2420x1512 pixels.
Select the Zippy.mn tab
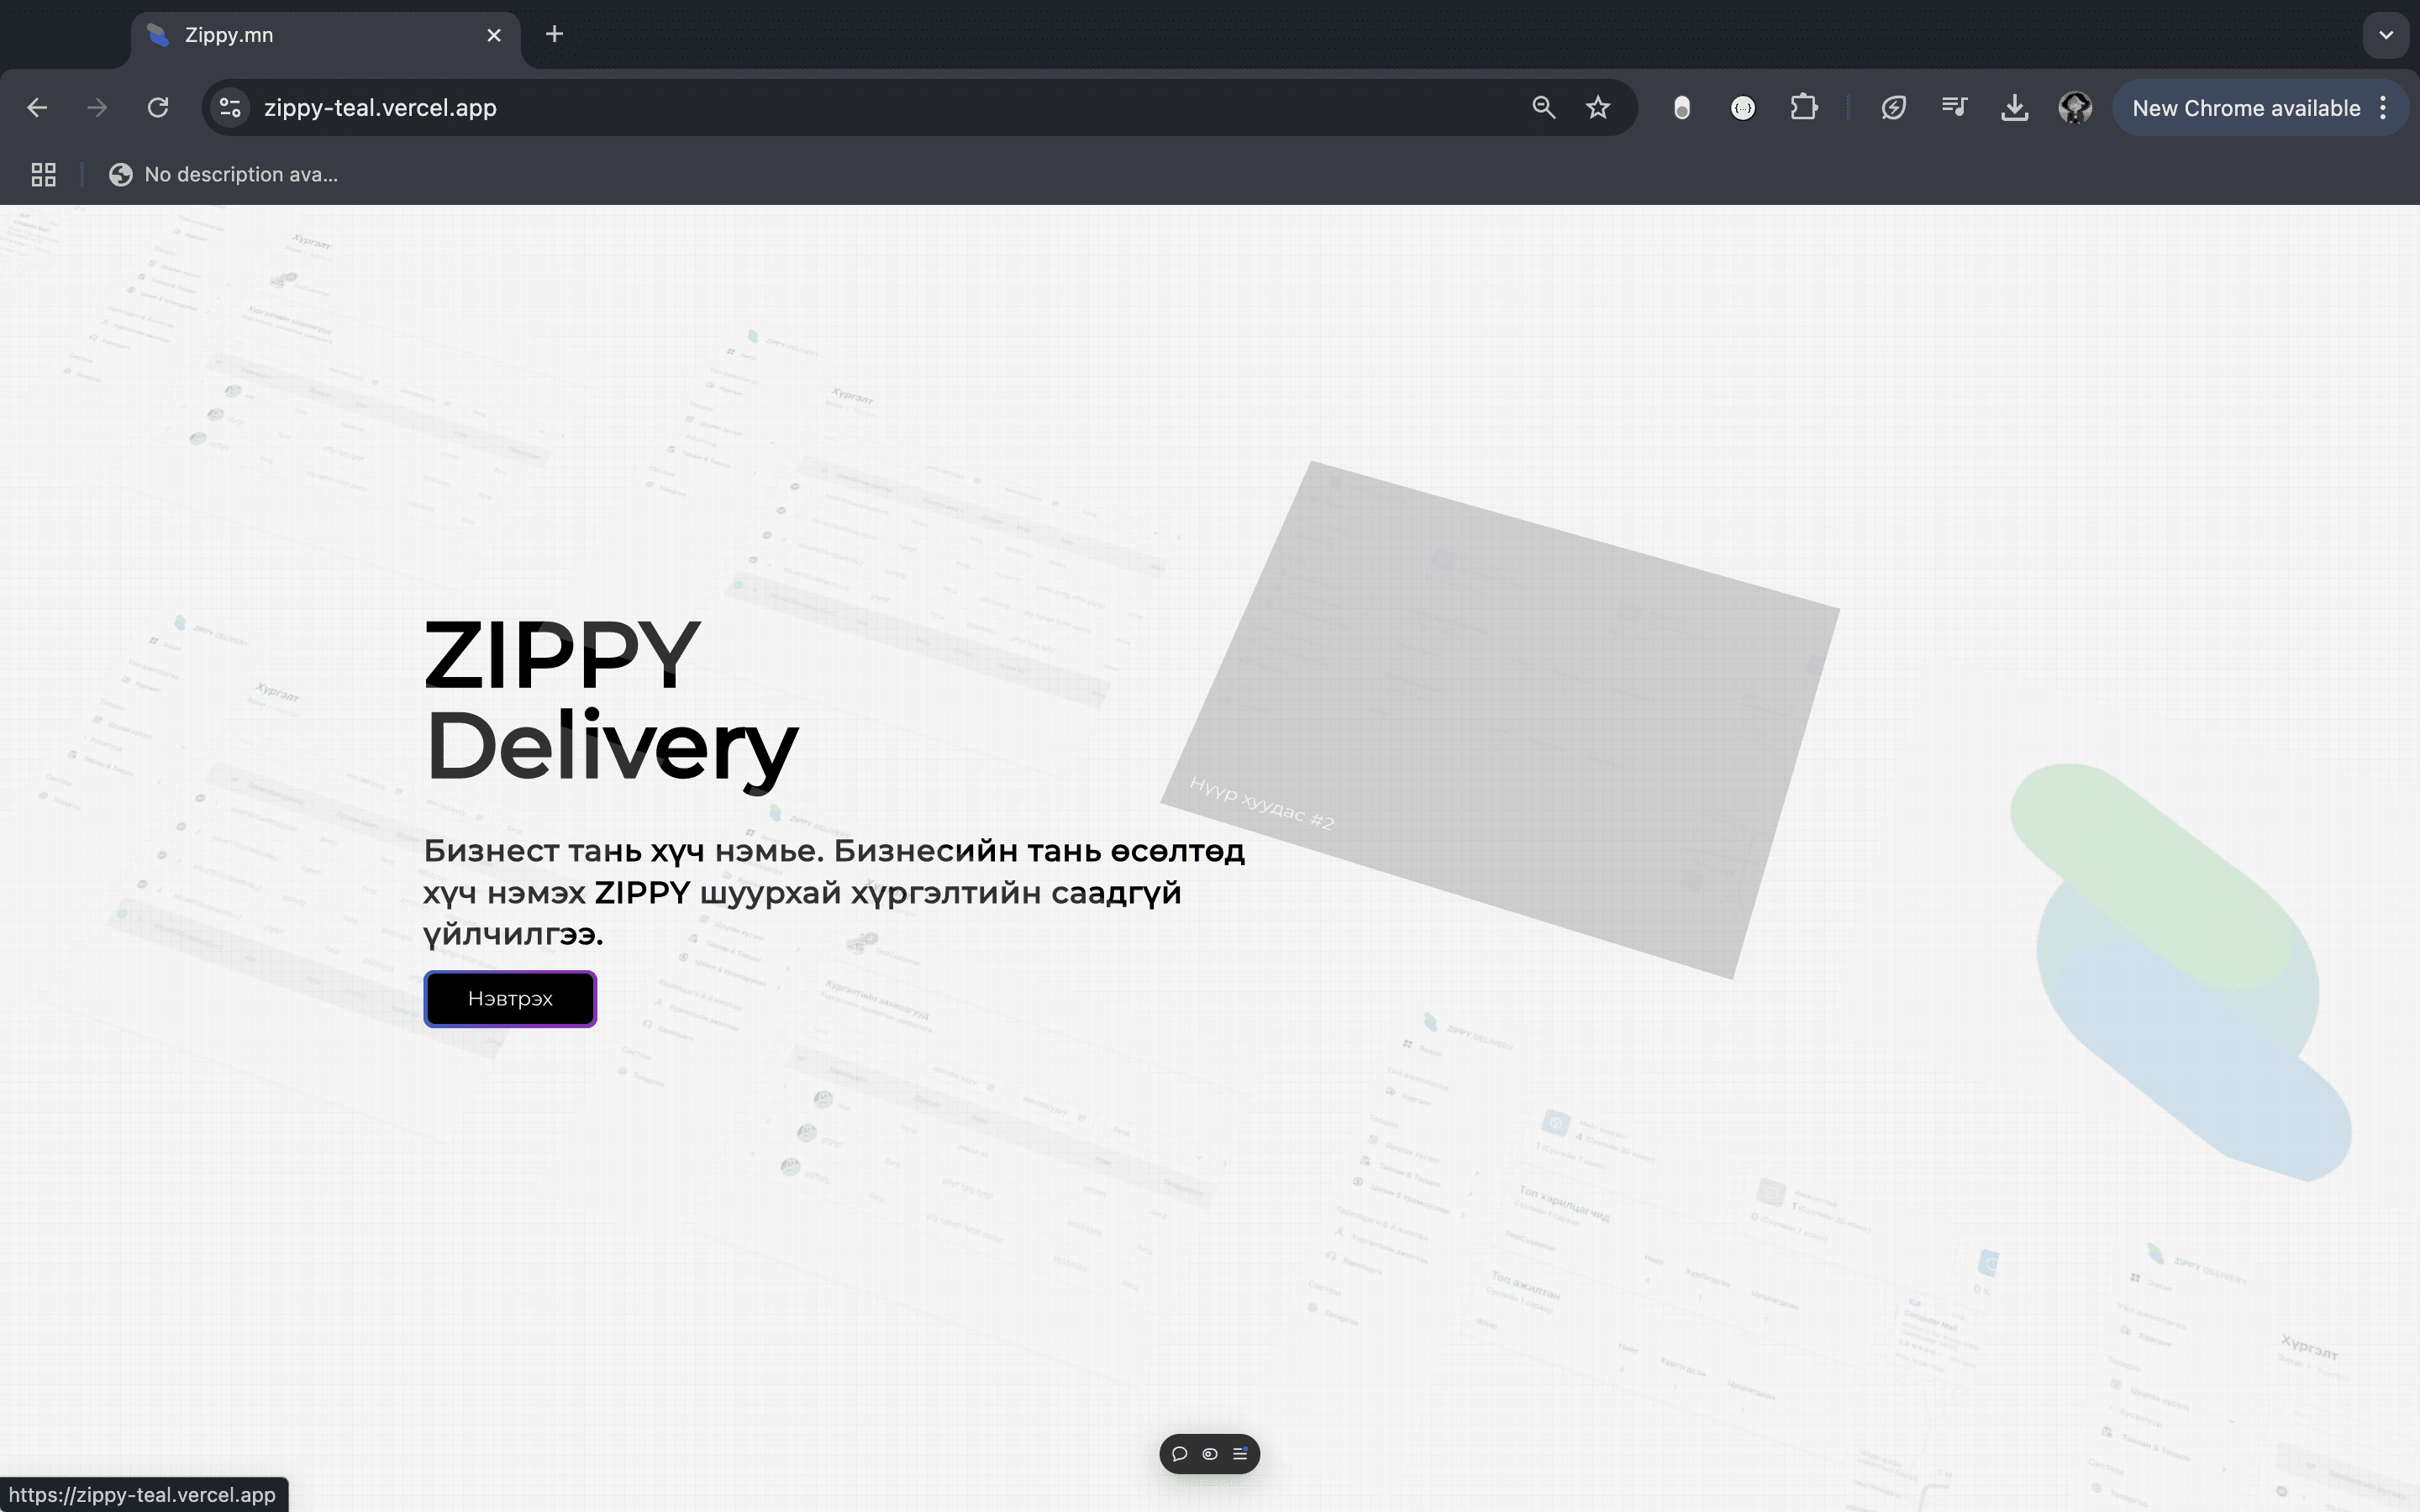click(326, 35)
